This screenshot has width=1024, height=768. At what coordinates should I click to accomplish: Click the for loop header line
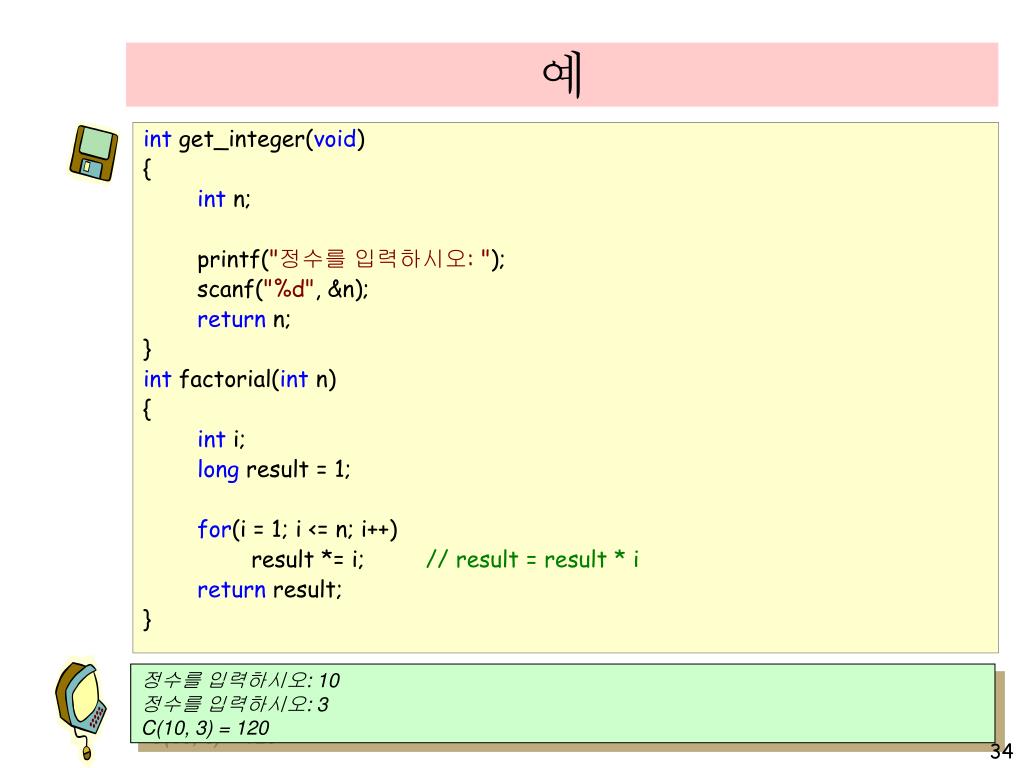pyautogui.click(x=297, y=530)
